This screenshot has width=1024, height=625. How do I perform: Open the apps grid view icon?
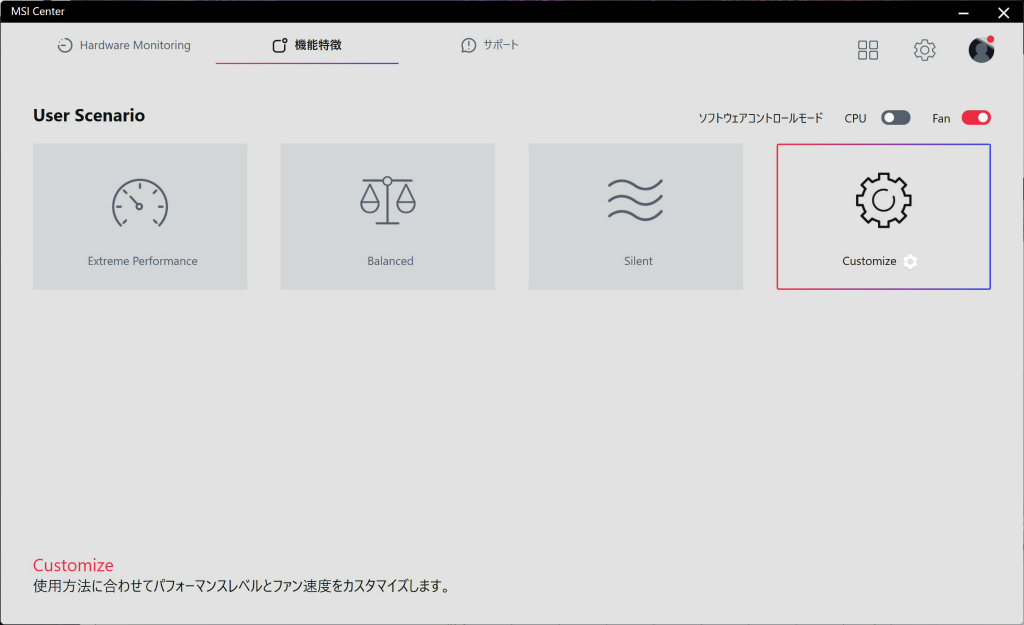(868, 50)
